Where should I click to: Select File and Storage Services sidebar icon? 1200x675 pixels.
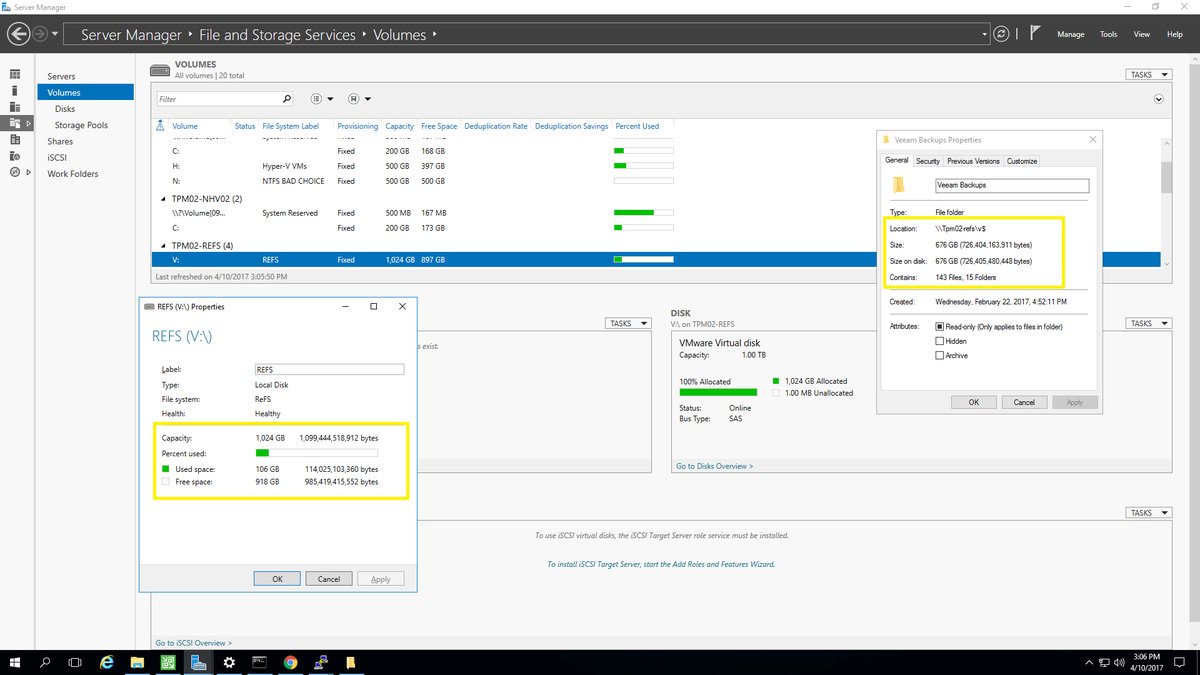[x=15, y=123]
